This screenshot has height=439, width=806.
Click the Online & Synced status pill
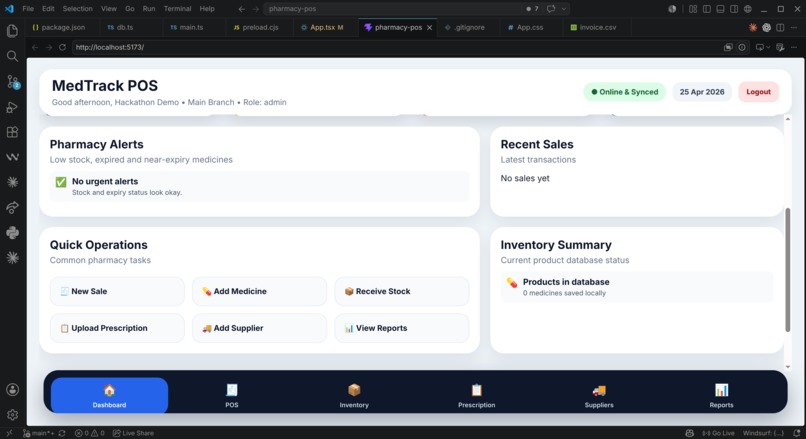pos(625,92)
